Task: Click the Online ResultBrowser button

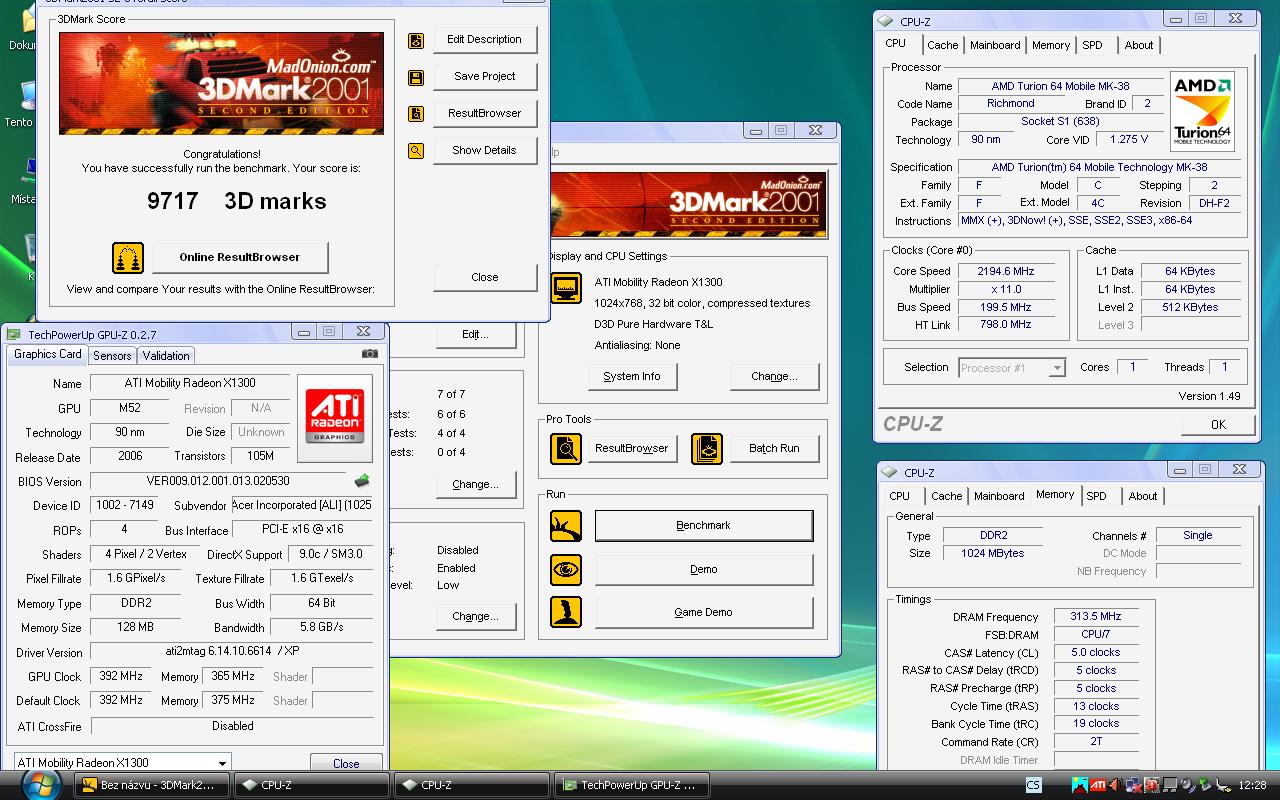Action: [x=240, y=257]
